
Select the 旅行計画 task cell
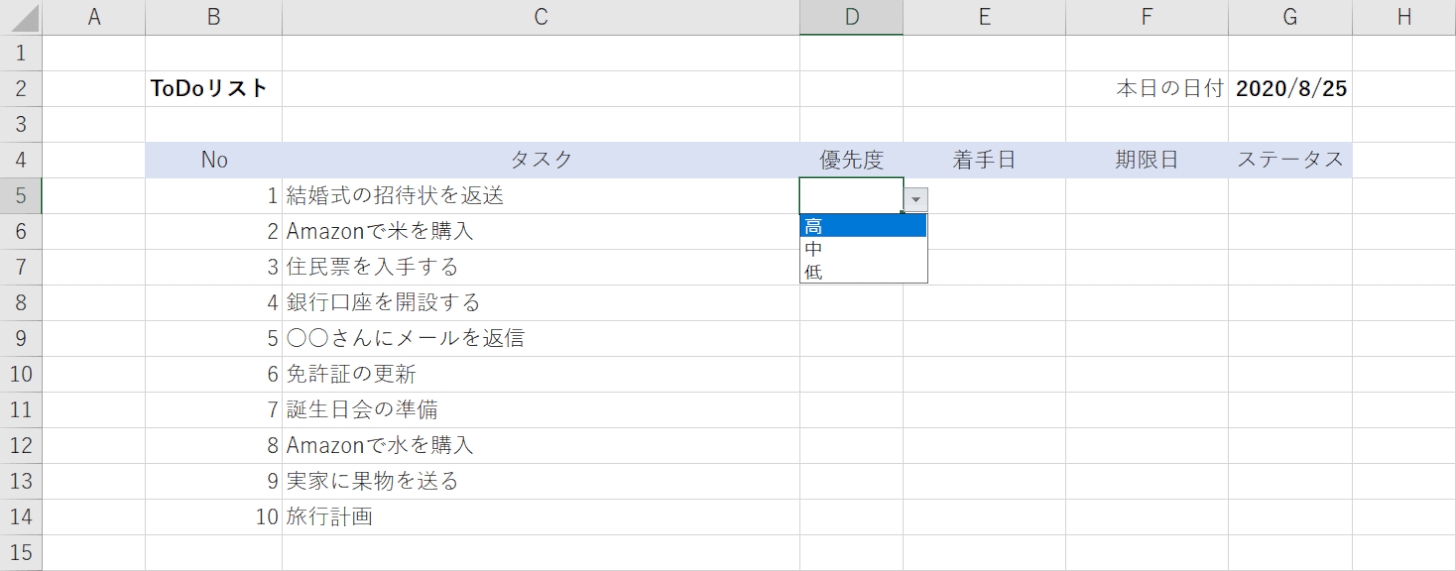pyautogui.click(x=540, y=517)
